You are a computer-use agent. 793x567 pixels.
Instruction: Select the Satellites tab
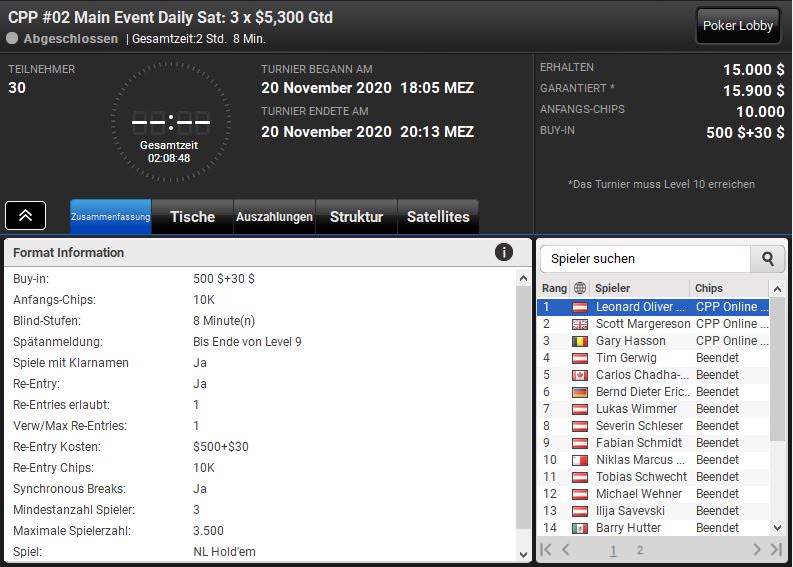coord(438,216)
